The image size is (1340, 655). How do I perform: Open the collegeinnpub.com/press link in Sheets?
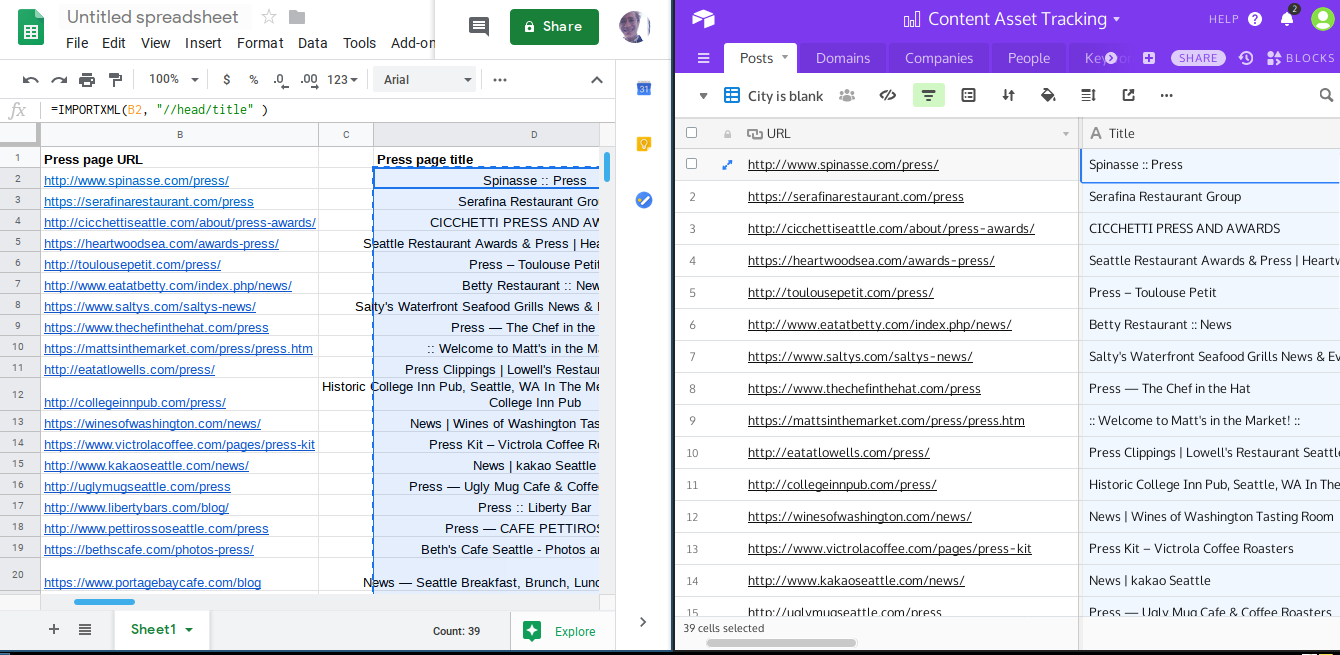pyautogui.click(x=135, y=402)
